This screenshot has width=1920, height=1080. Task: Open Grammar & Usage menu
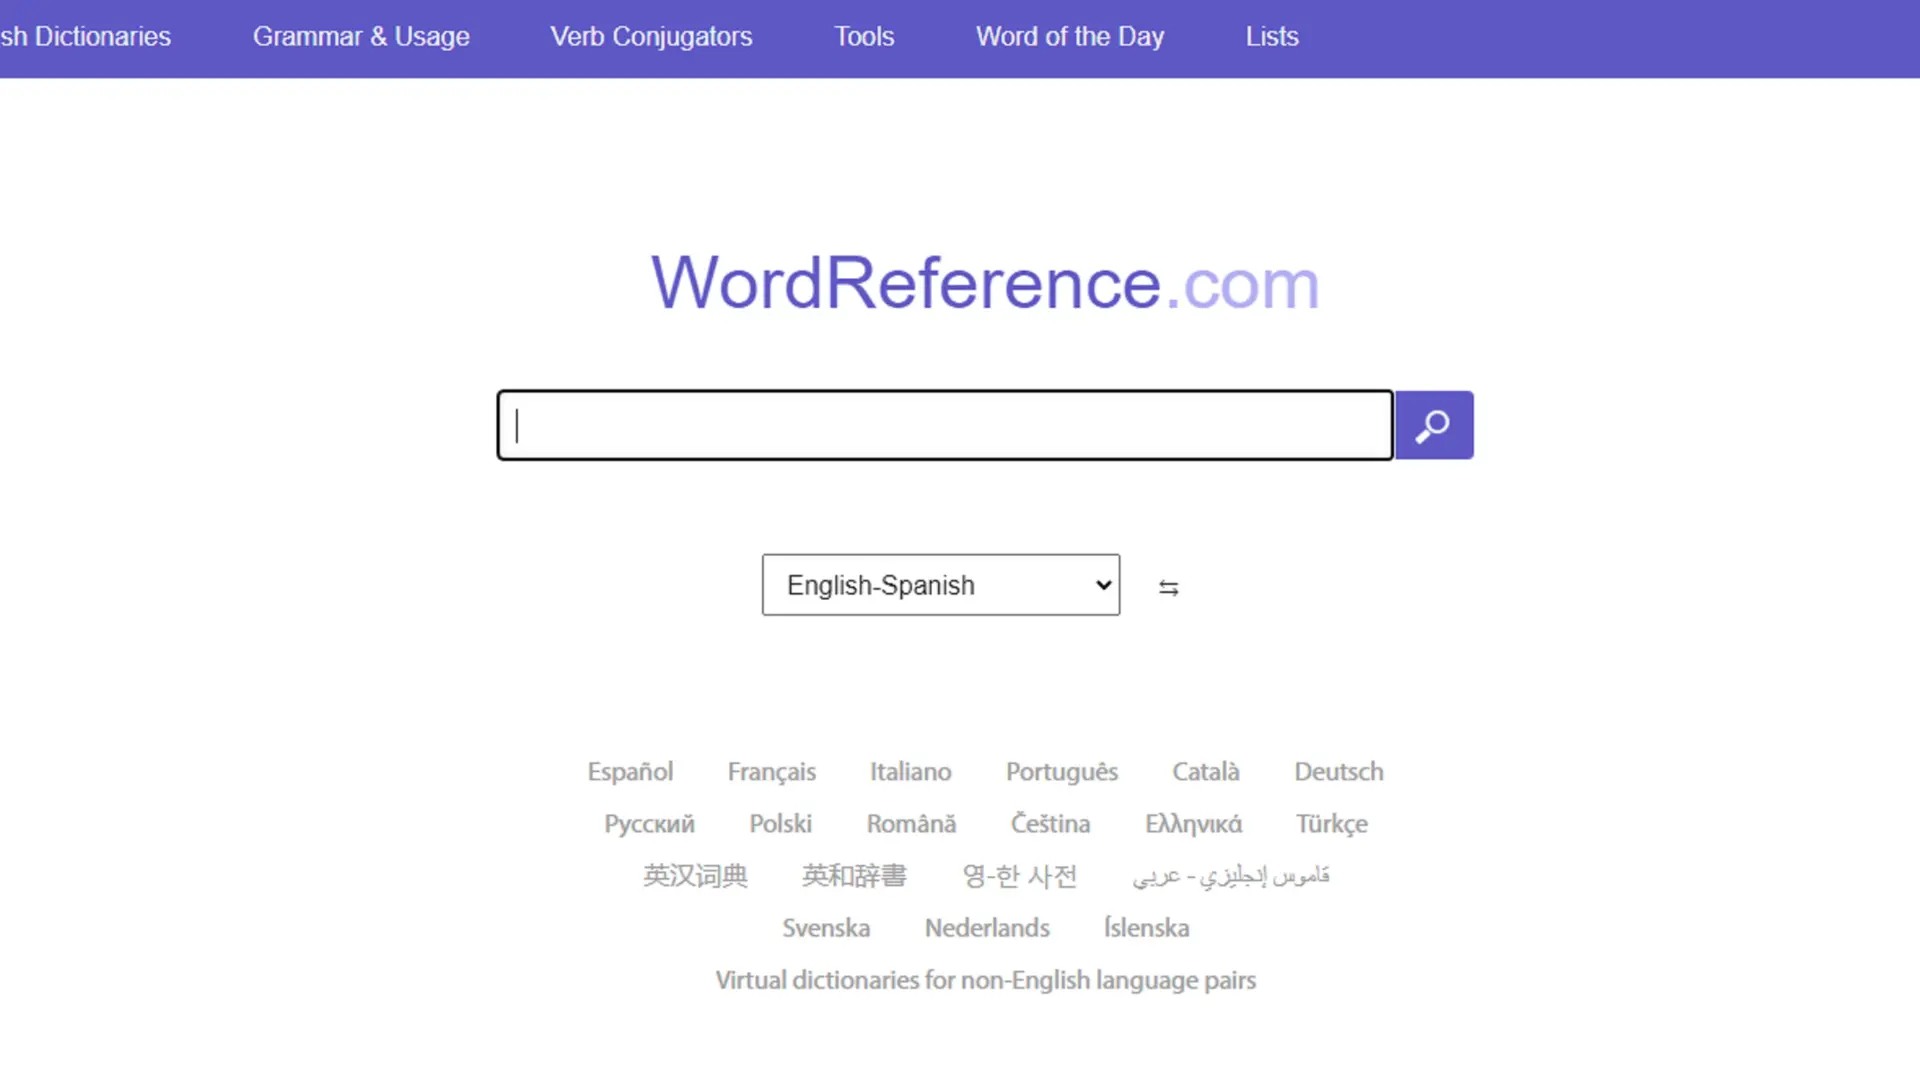click(363, 36)
